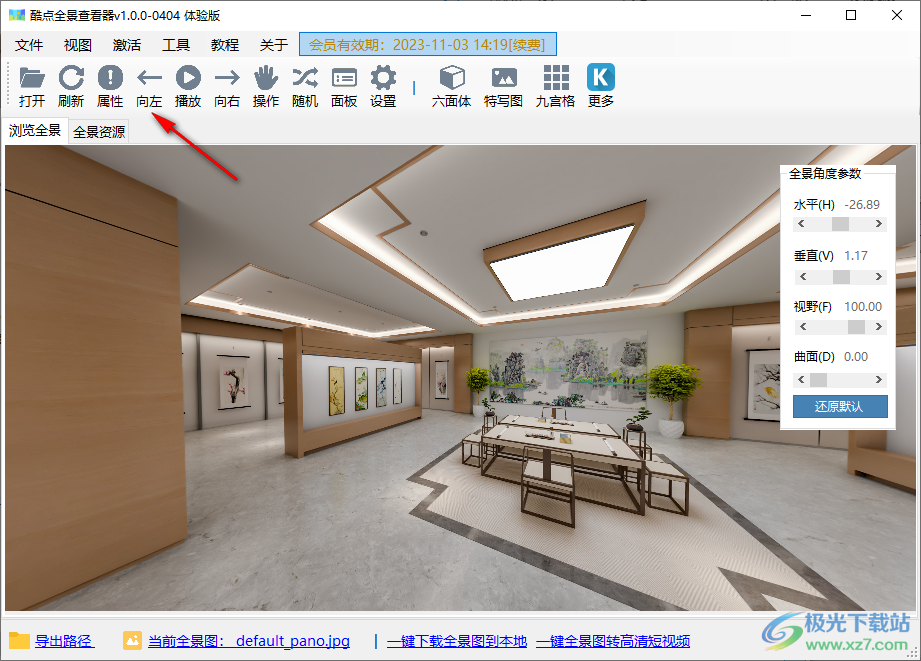Click the 六面体 cube icon
921x661 pixels.
tap(452, 78)
